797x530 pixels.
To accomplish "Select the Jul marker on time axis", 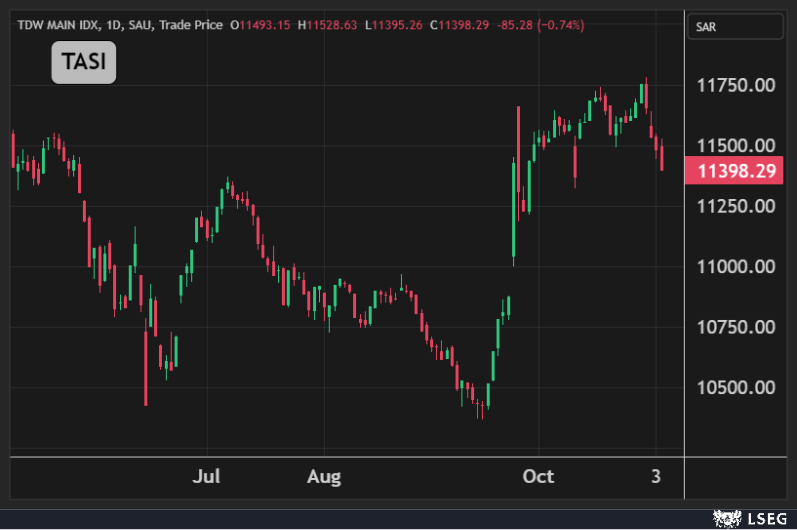I will point(206,476).
